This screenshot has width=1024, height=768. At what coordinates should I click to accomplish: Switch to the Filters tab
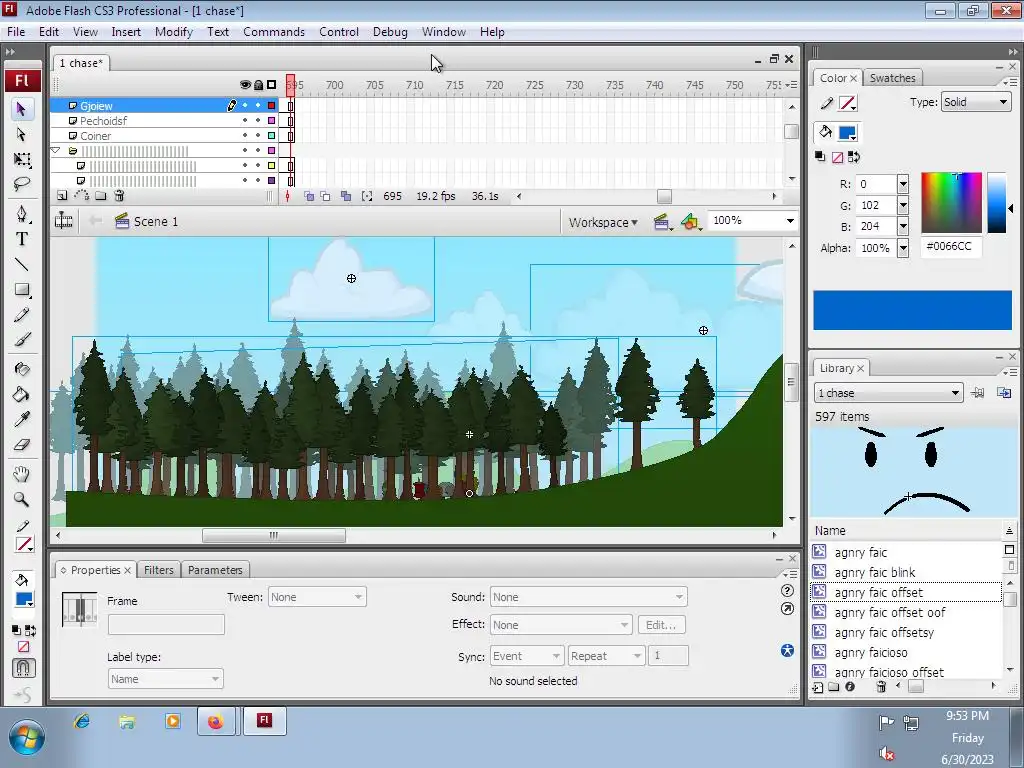[159, 570]
